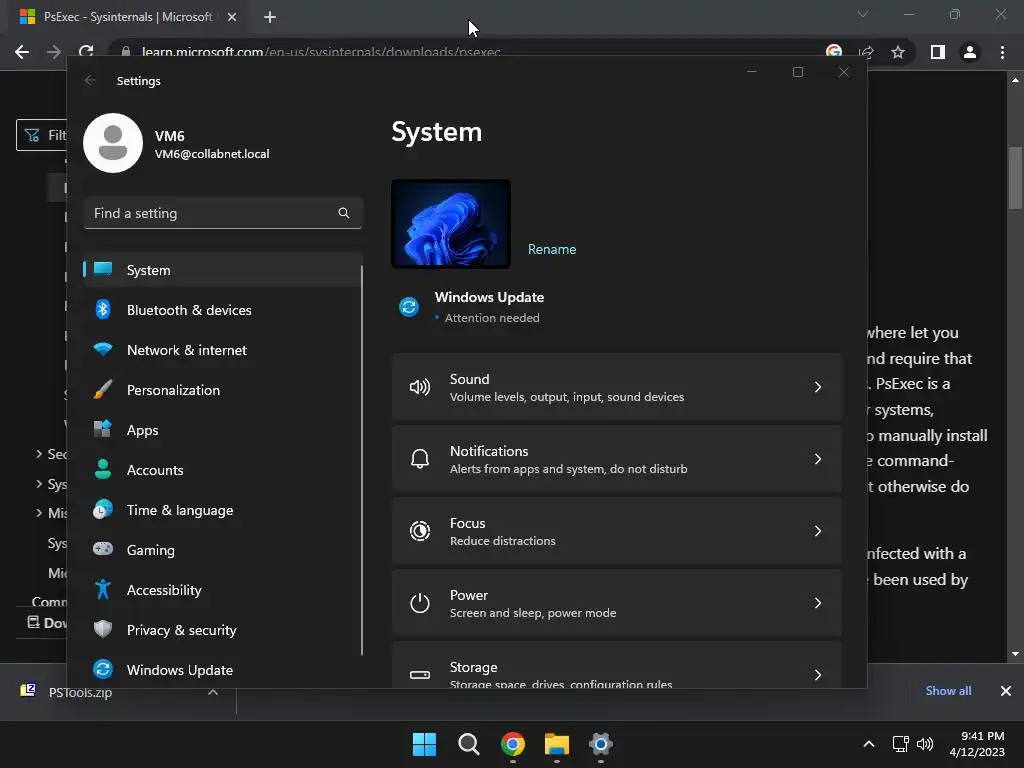Show hidden system tray icons
Screen dimensions: 1024x768
869,744
